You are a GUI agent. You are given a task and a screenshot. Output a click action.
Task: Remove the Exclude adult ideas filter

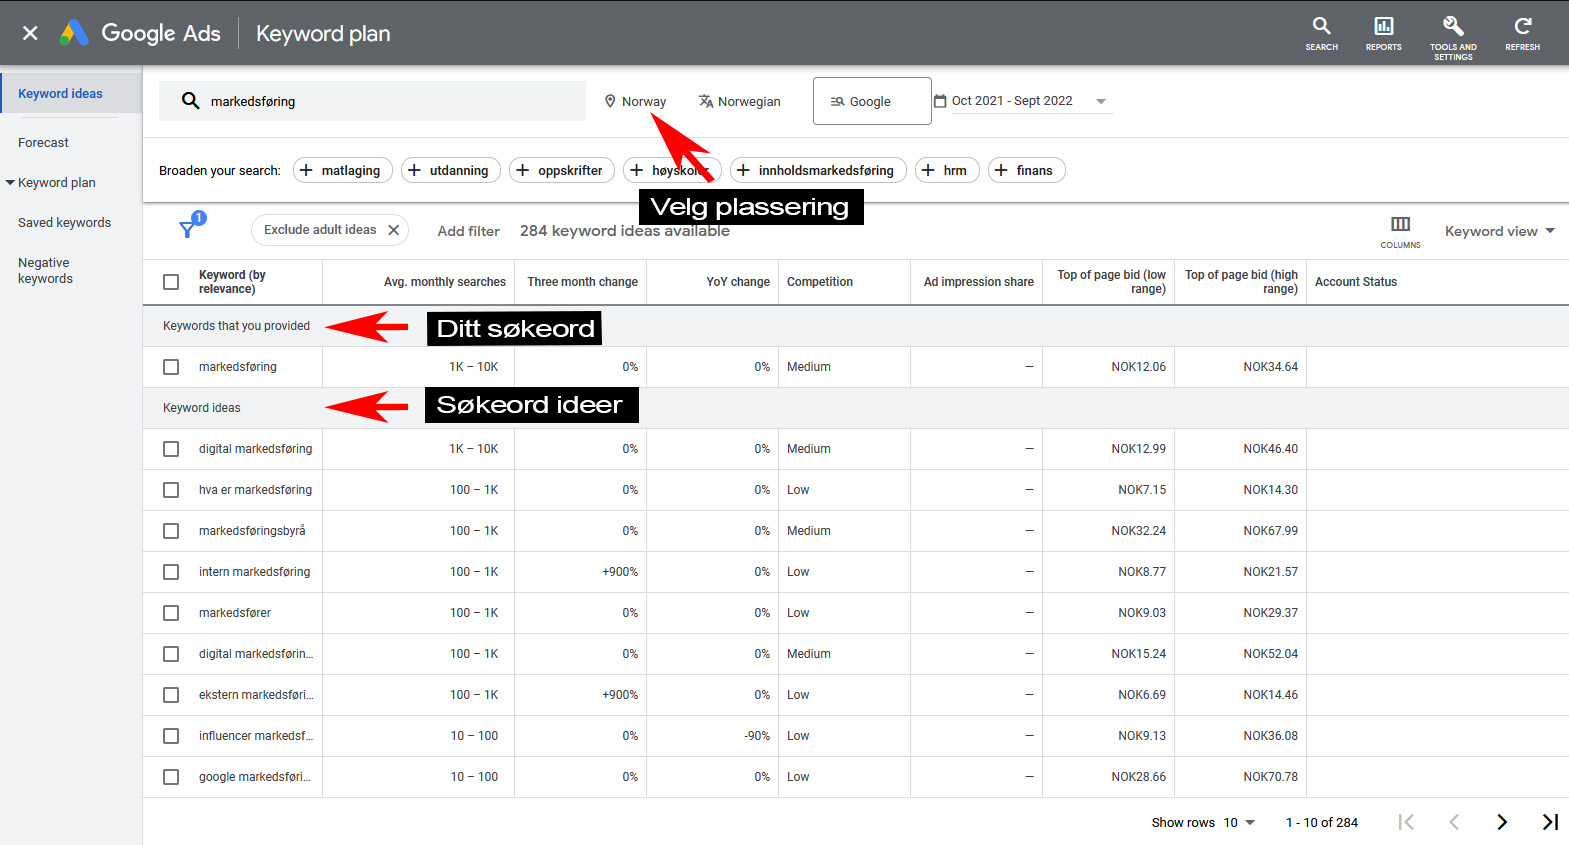coord(394,230)
